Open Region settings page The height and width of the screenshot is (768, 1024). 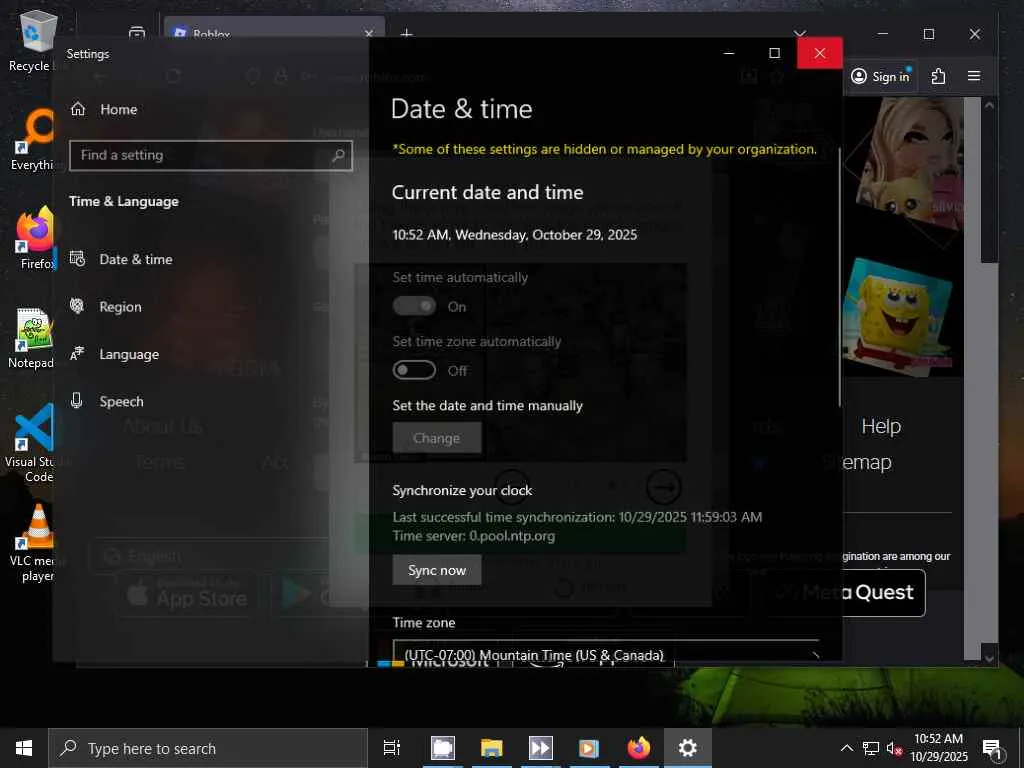(106, 306)
